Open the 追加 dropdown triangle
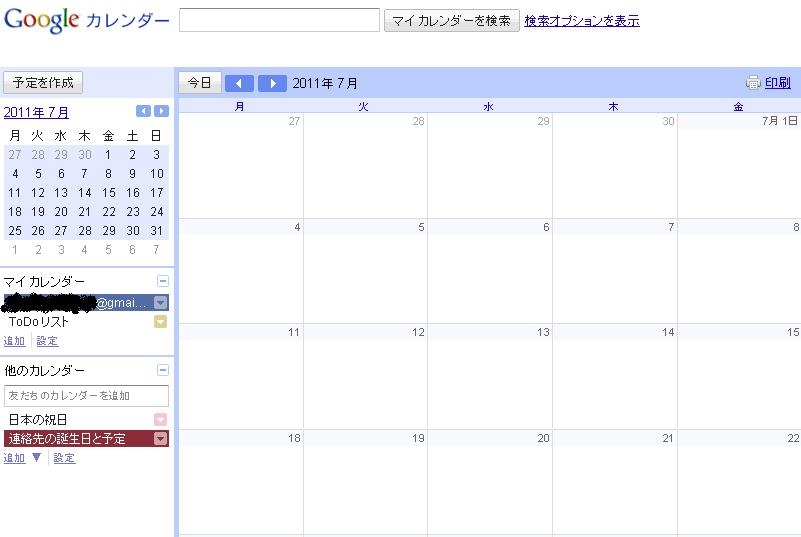801x537 pixels. [36, 457]
